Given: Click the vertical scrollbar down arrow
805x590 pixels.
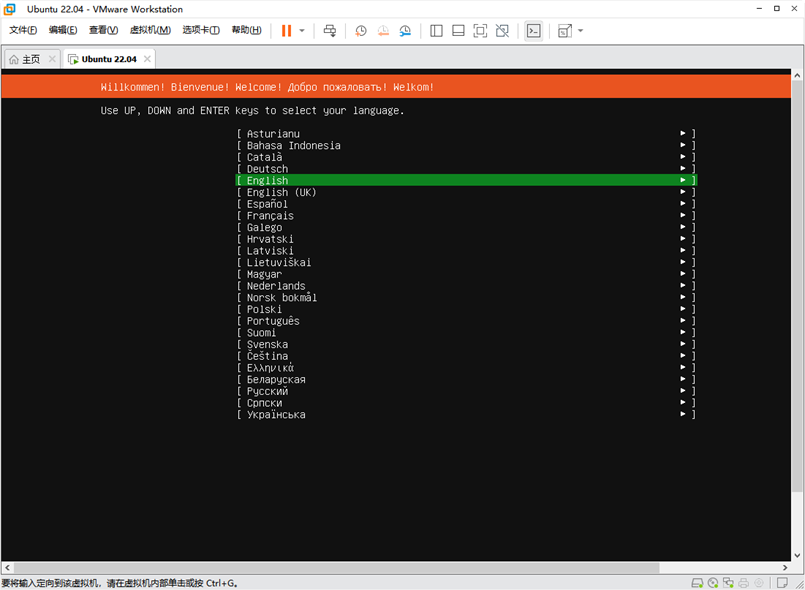Looking at the screenshot, I should point(797,555).
